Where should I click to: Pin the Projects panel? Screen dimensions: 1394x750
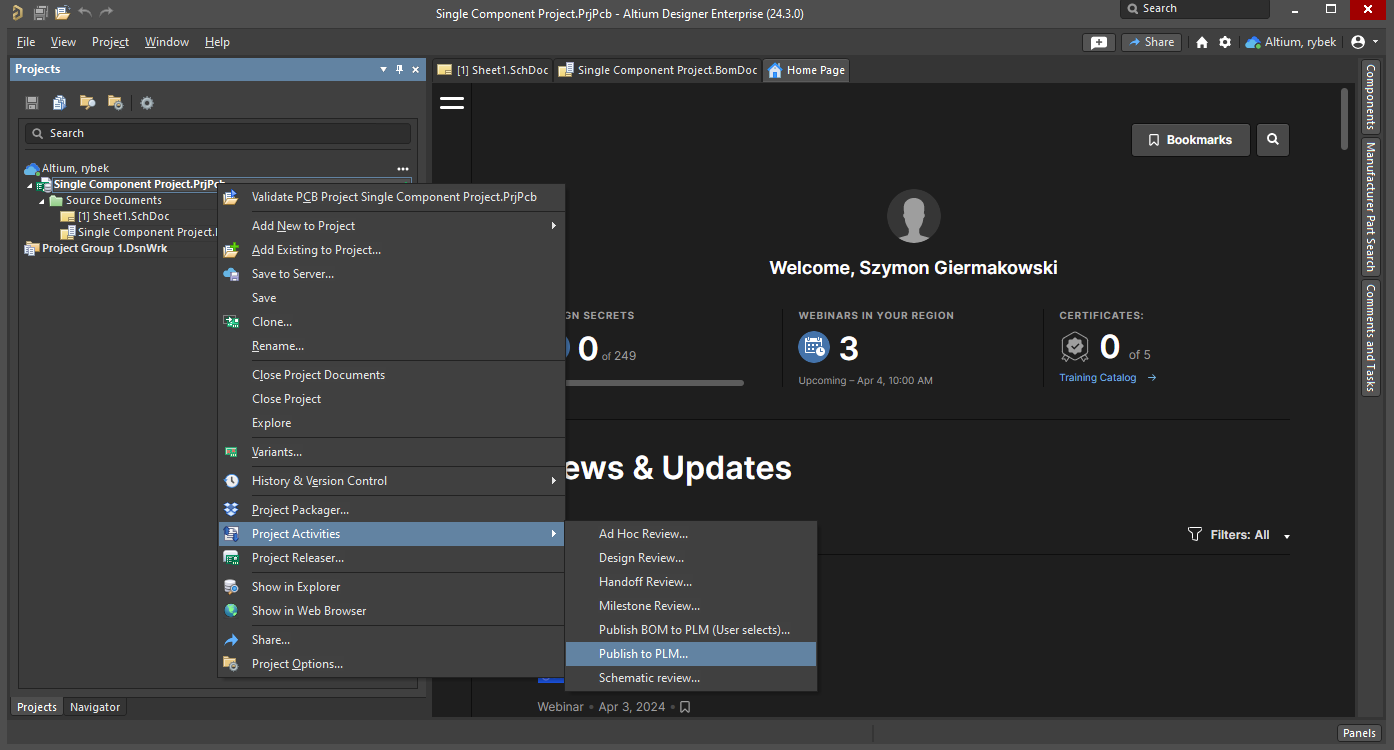pyautogui.click(x=400, y=69)
